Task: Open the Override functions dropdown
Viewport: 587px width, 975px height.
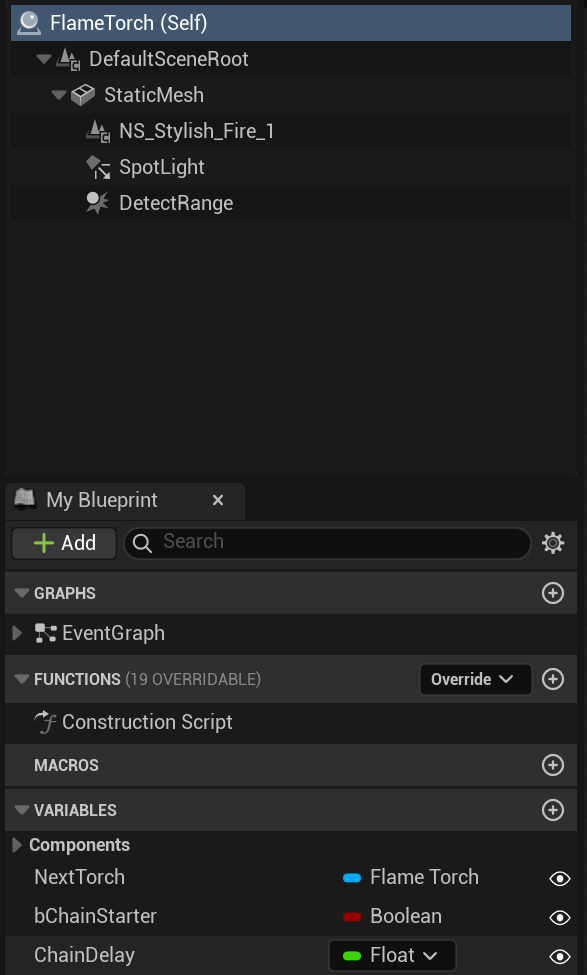Action: click(476, 679)
